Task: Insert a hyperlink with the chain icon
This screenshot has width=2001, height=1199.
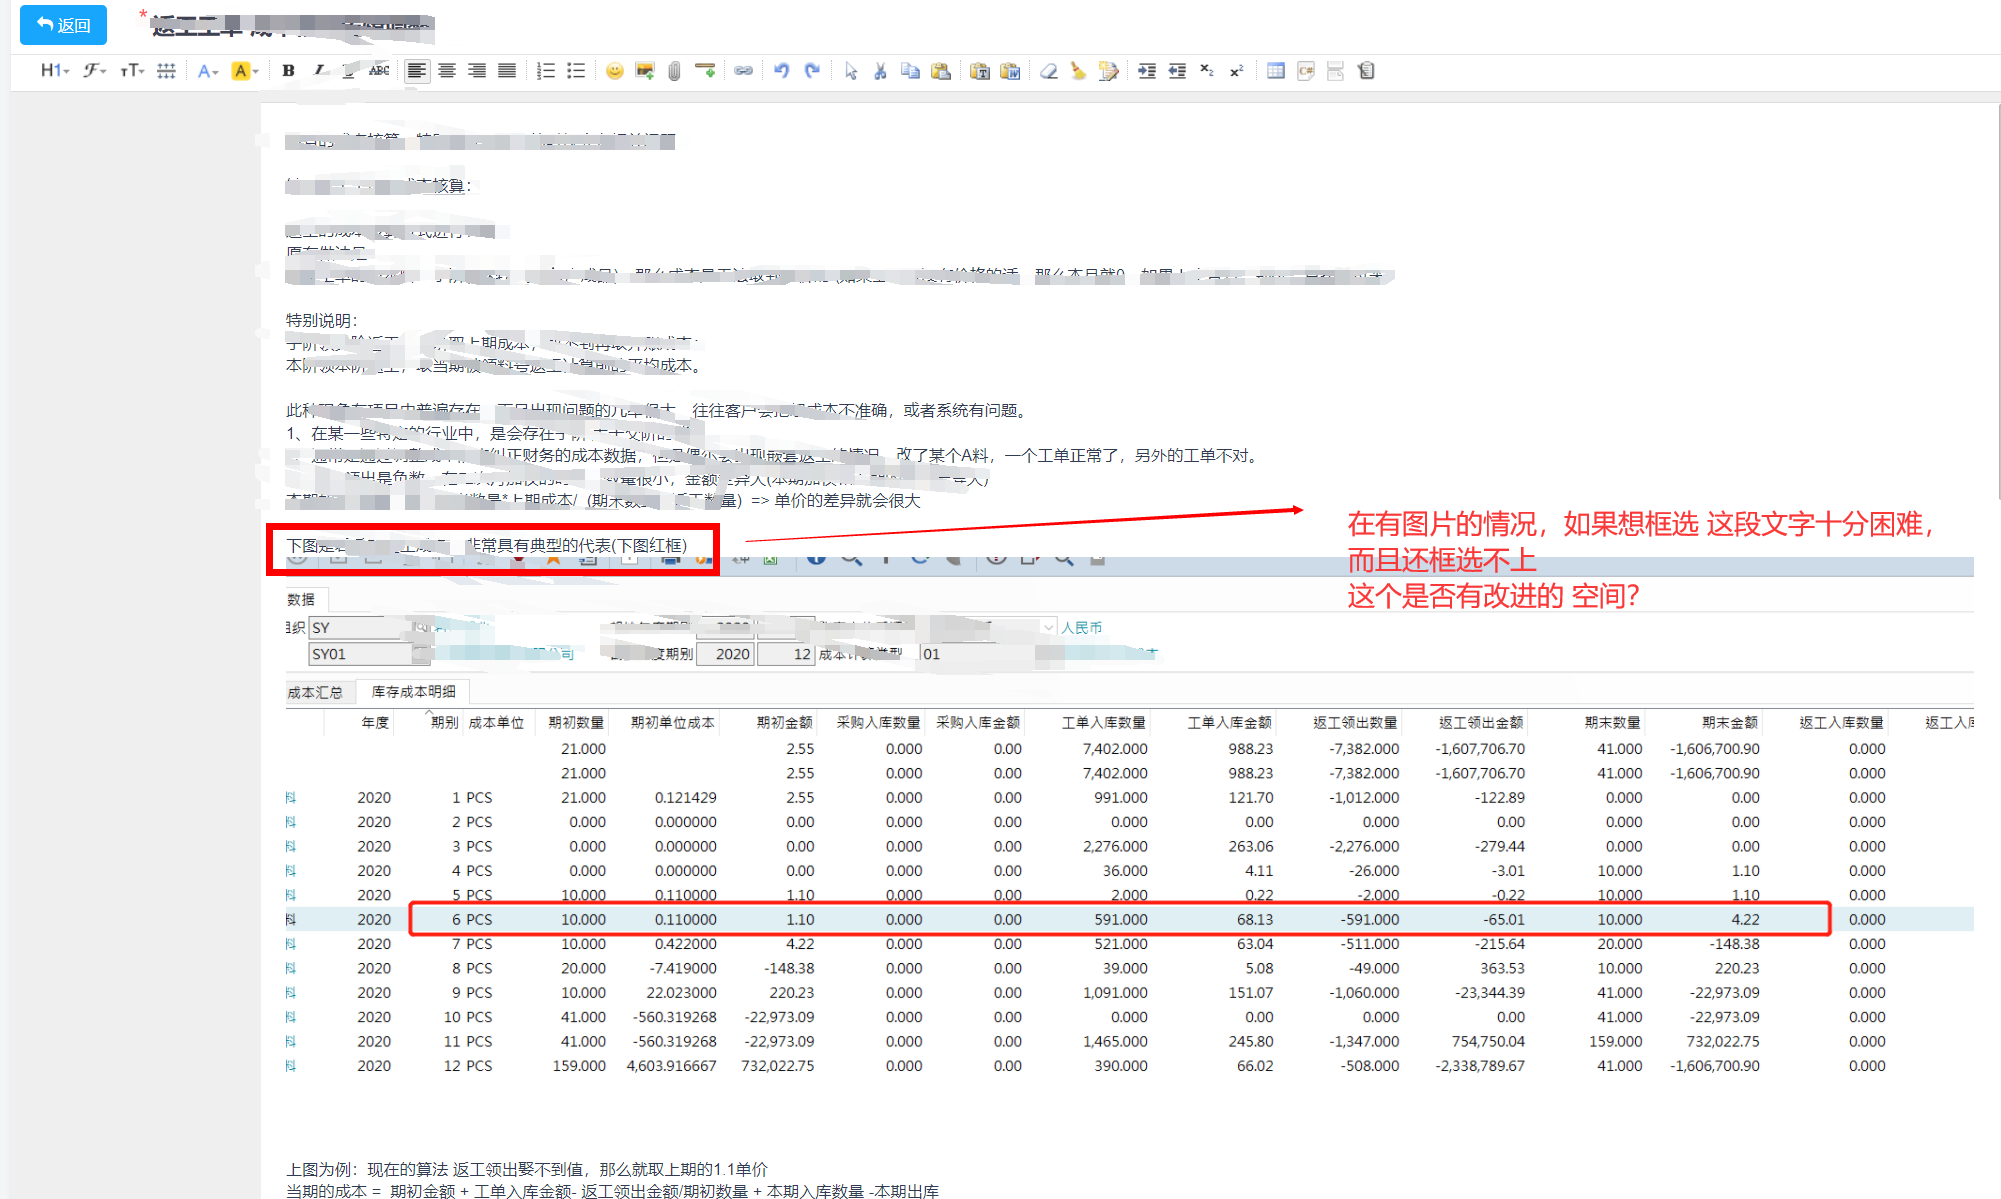Action: 743,71
